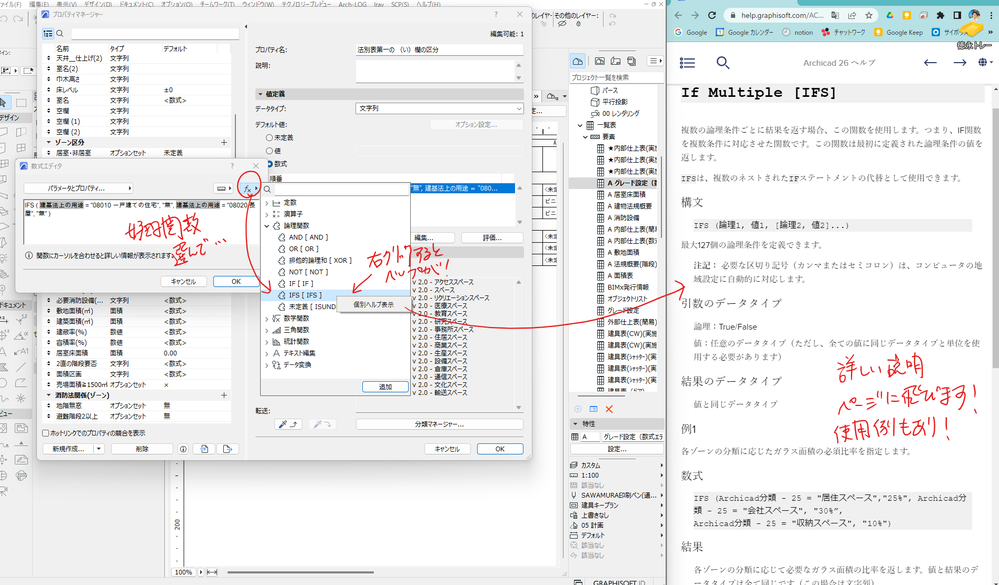Bookmark this page with the star icon
999x585 pixels.
click(x=869, y=15)
